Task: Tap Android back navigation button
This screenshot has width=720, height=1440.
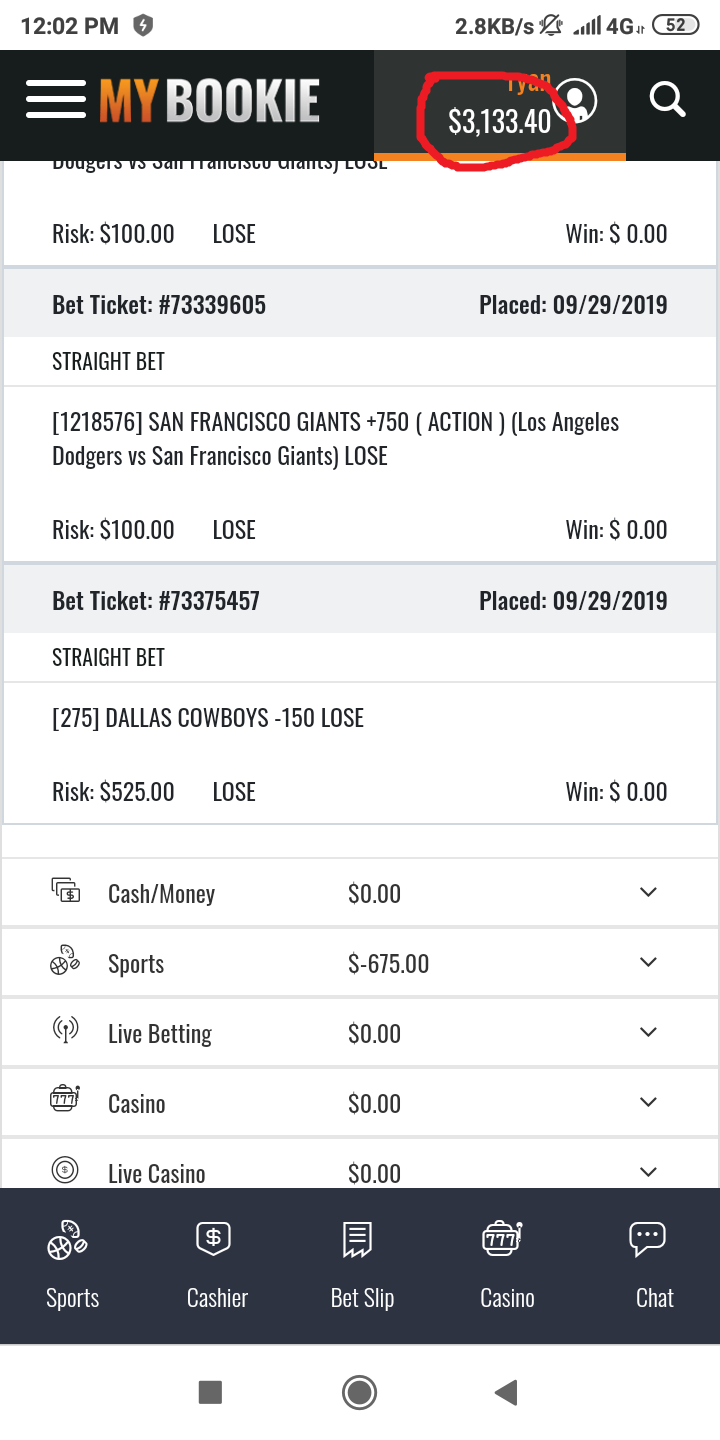Action: click(x=506, y=1392)
